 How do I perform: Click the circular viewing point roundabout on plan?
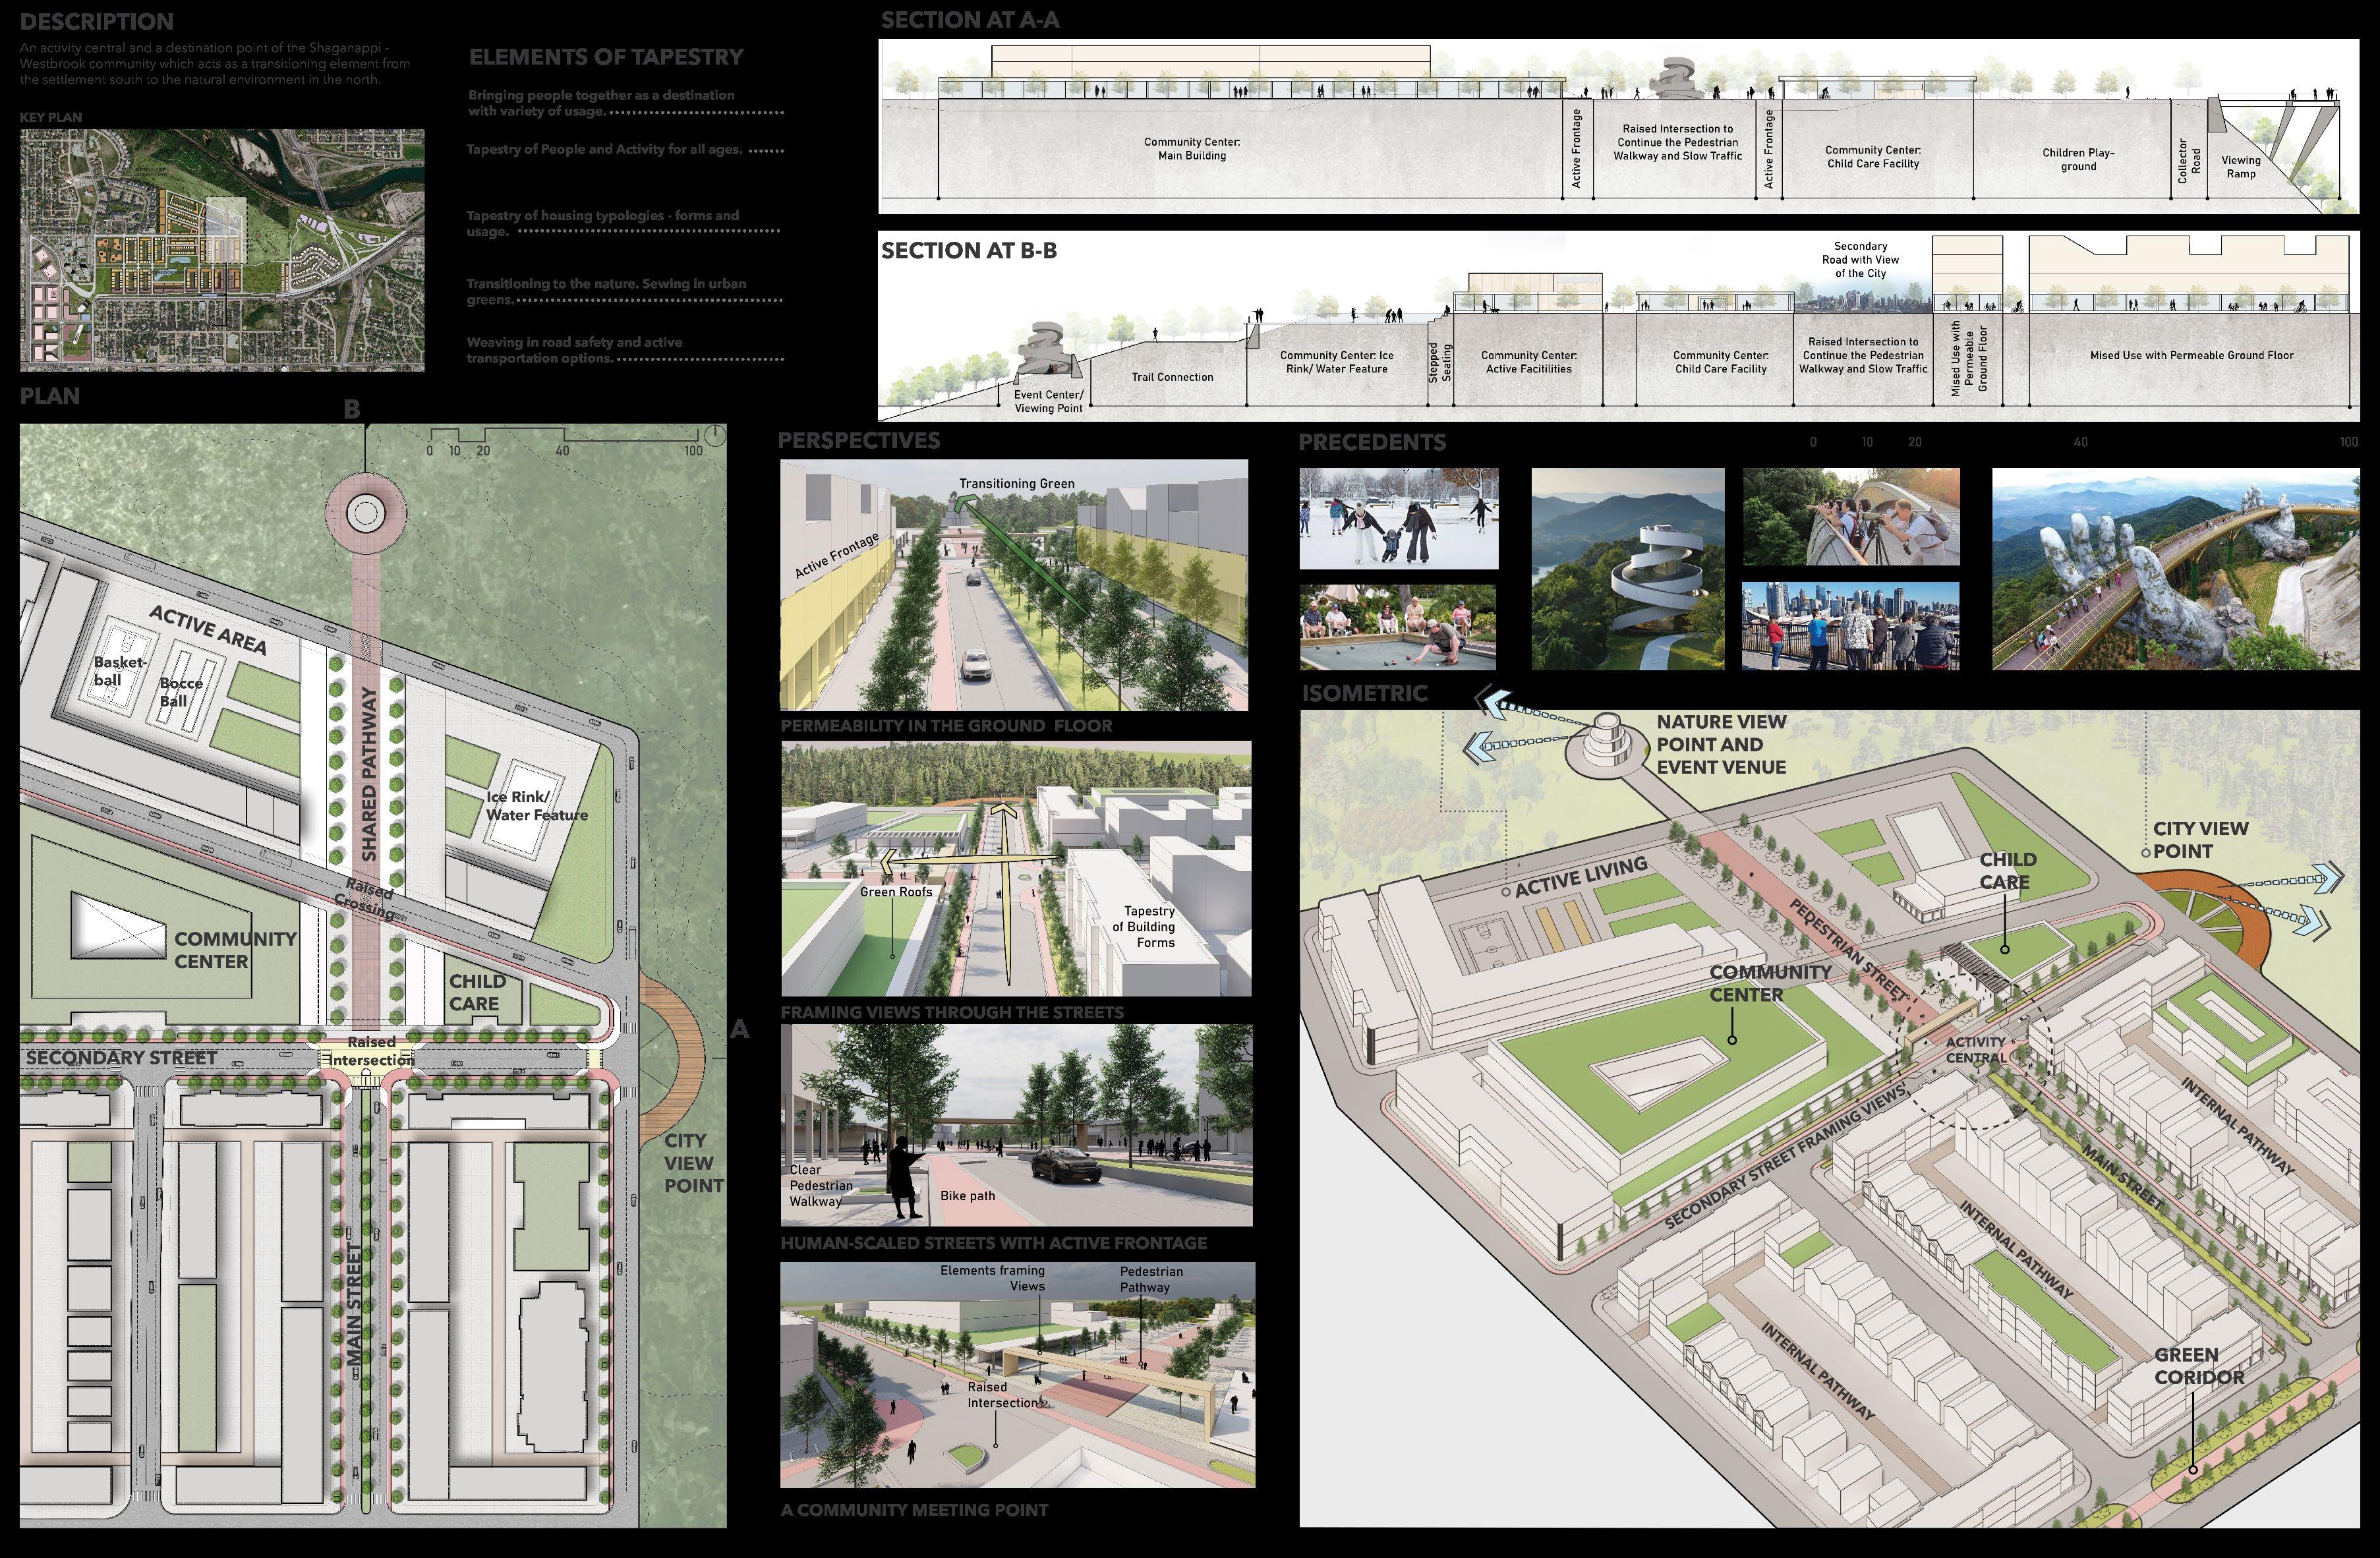point(366,512)
